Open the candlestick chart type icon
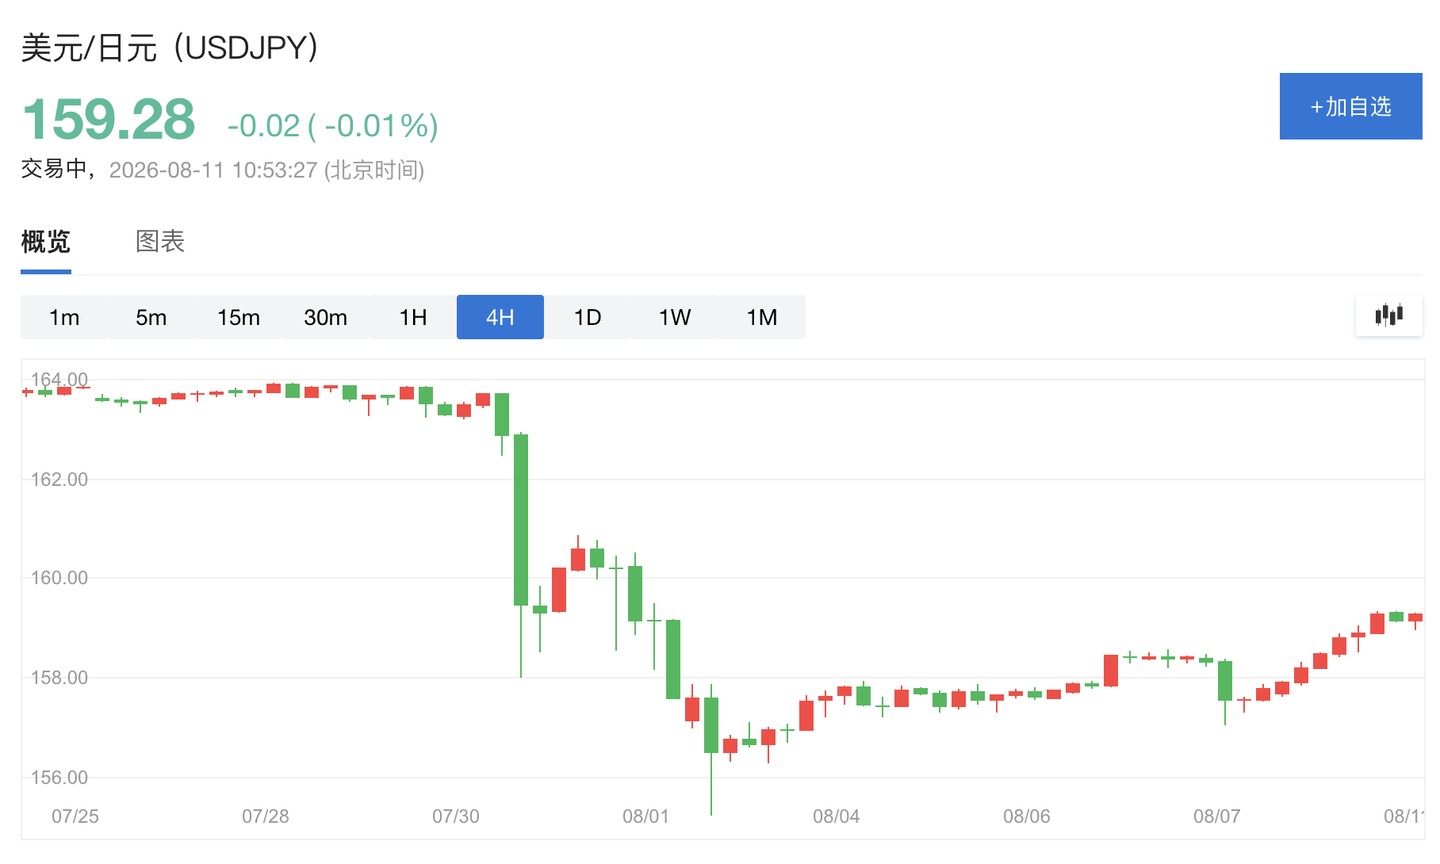Viewport: 1440px width, 864px height. tap(1389, 316)
